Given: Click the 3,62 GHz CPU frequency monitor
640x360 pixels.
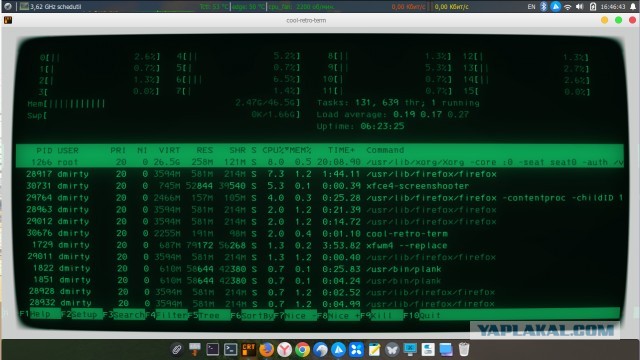Looking at the screenshot, I should click(51, 7).
